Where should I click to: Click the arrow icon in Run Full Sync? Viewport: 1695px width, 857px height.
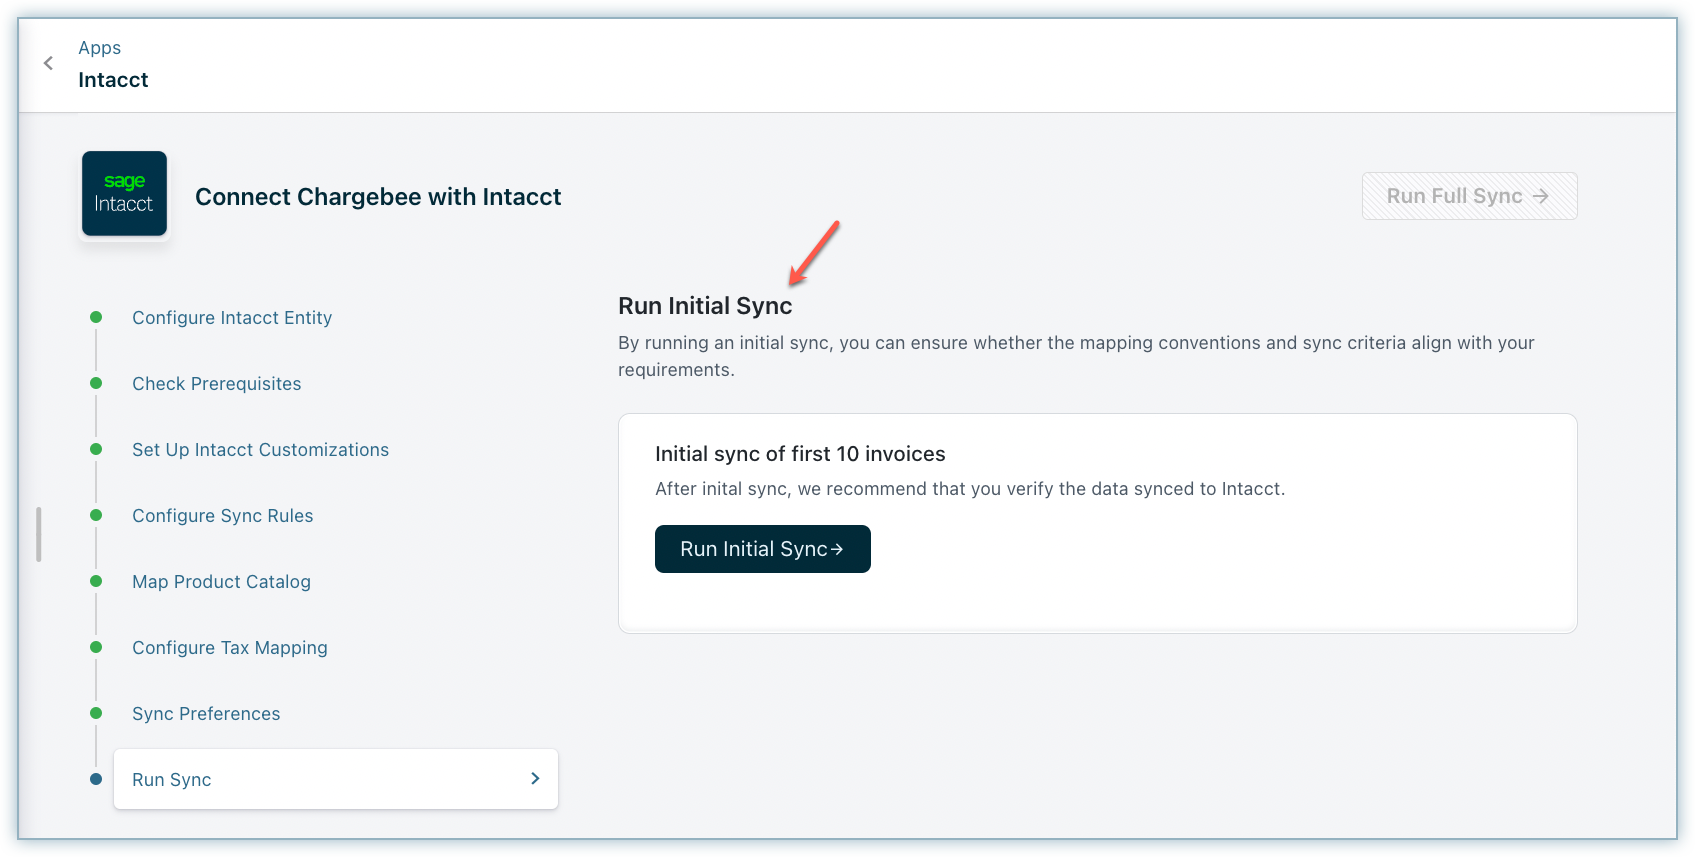(x=1541, y=197)
